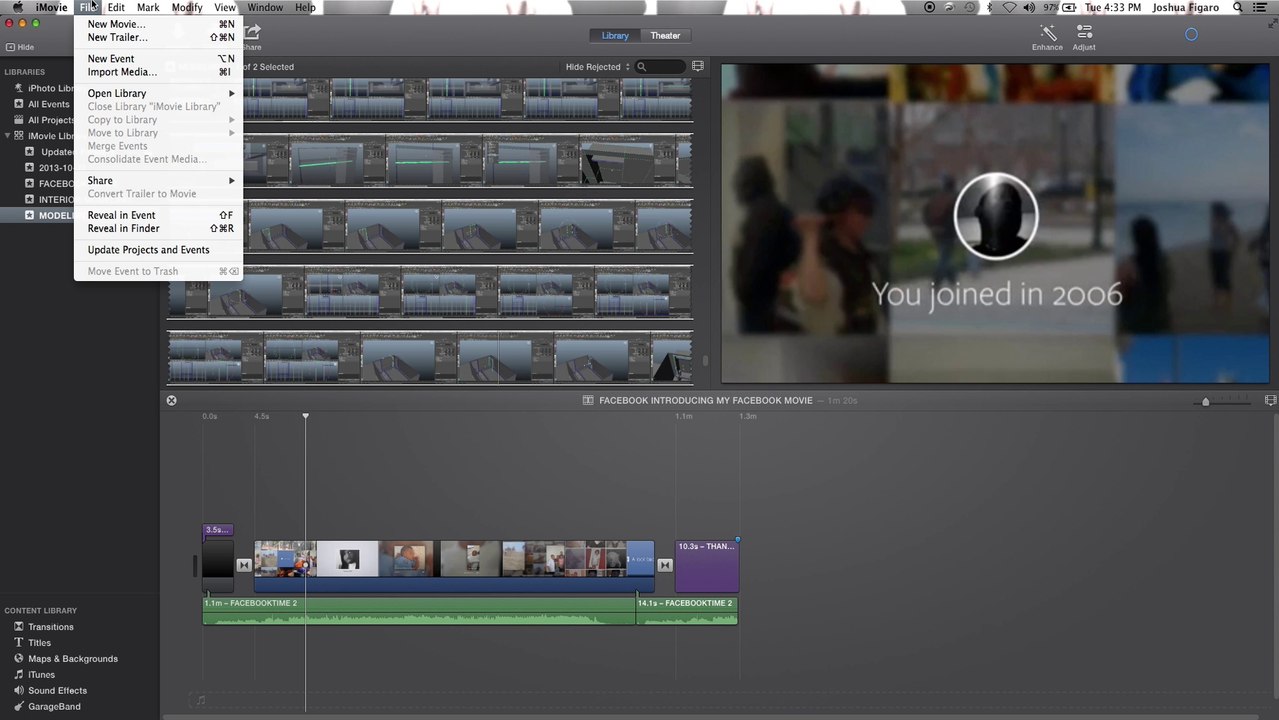Screen dimensions: 1279x720
Task: Open the Apple menu
Action: click(x=17, y=7)
